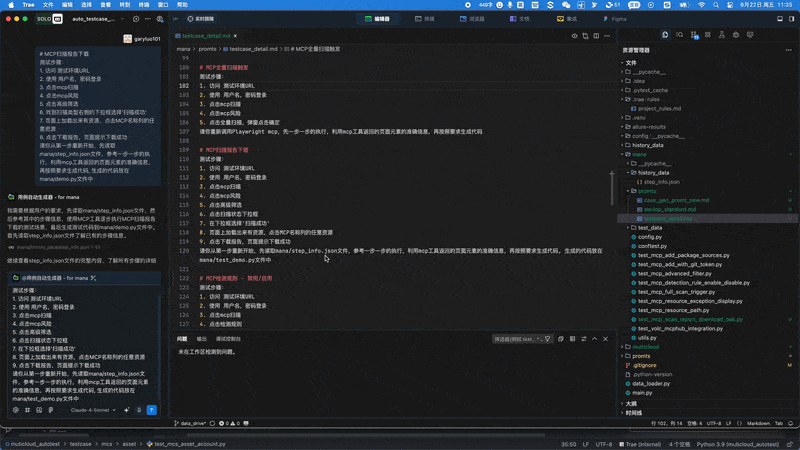Click the UTF-8 encoding in Trae status bar
800x450 pixels.
click(x=714, y=423)
